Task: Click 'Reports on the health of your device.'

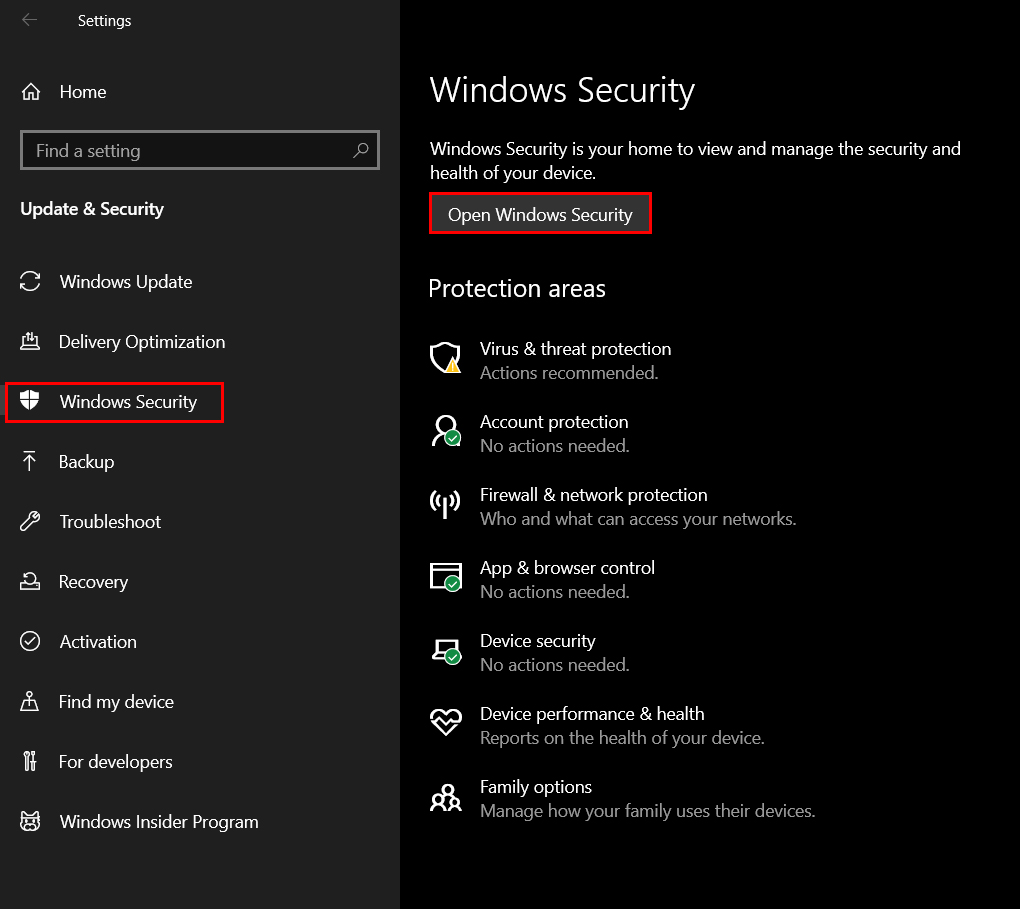Action: point(622,738)
